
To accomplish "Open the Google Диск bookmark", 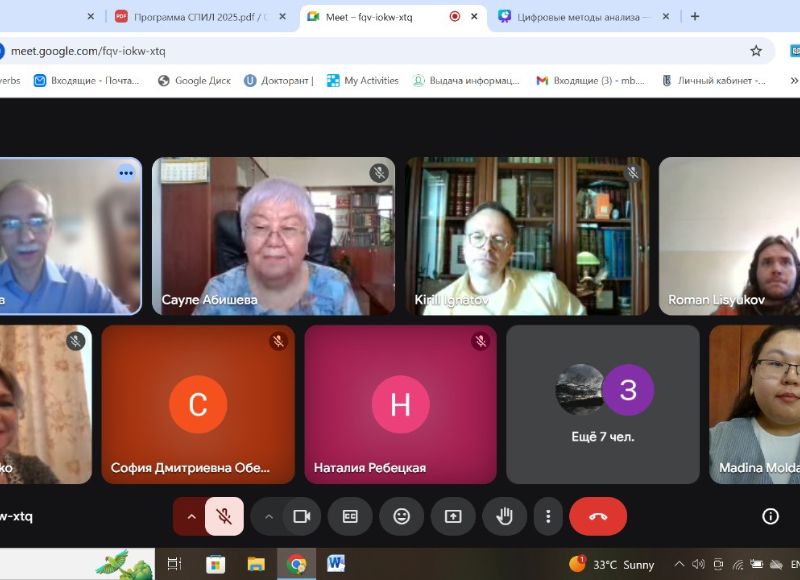I will point(194,81).
